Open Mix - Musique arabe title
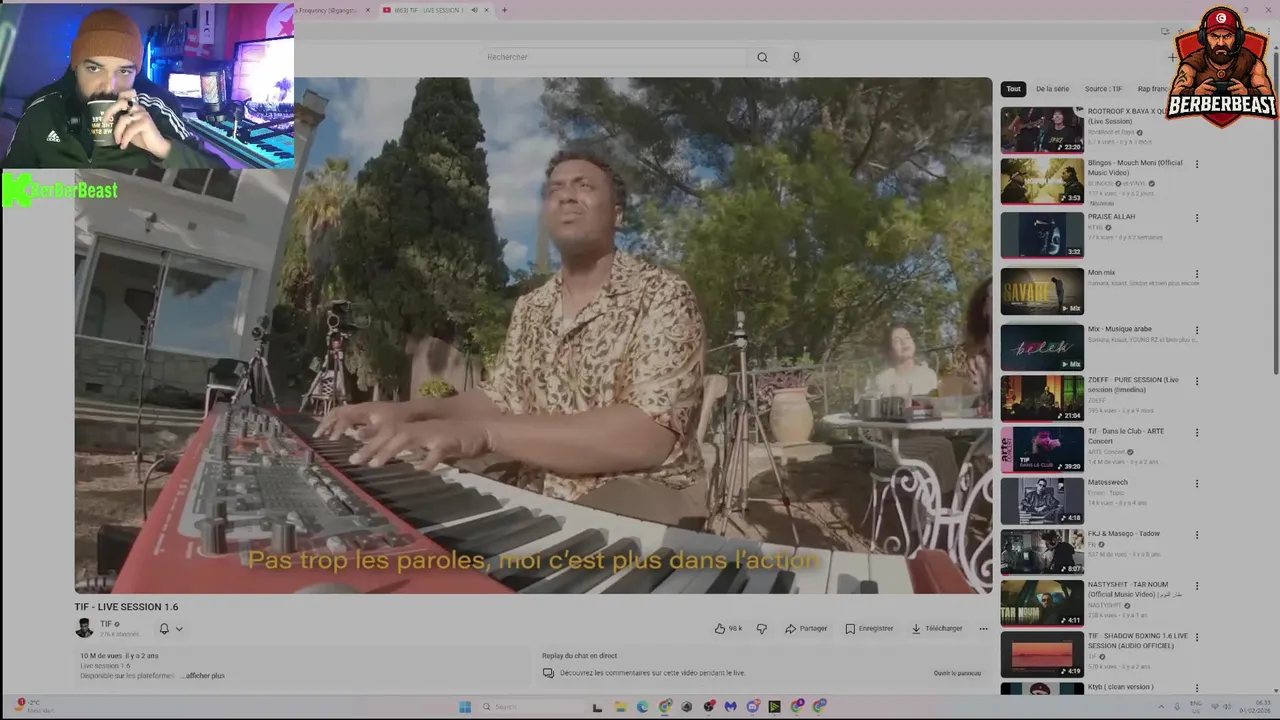 point(1120,329)
